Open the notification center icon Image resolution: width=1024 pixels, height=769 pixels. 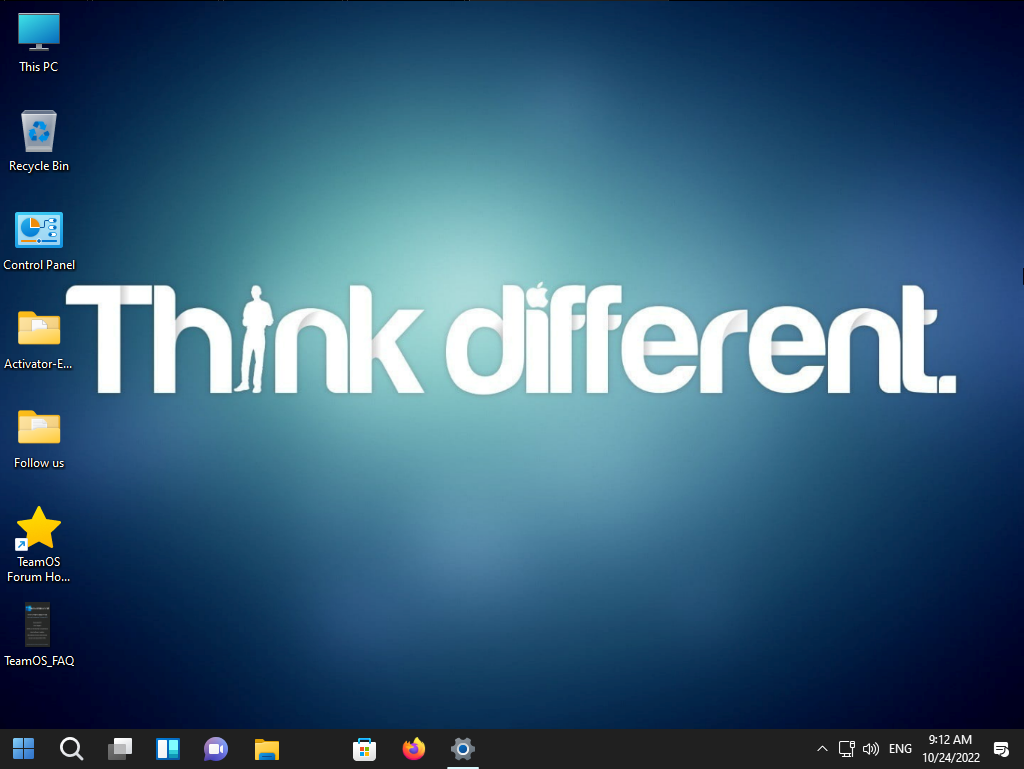coord(1001,749)
